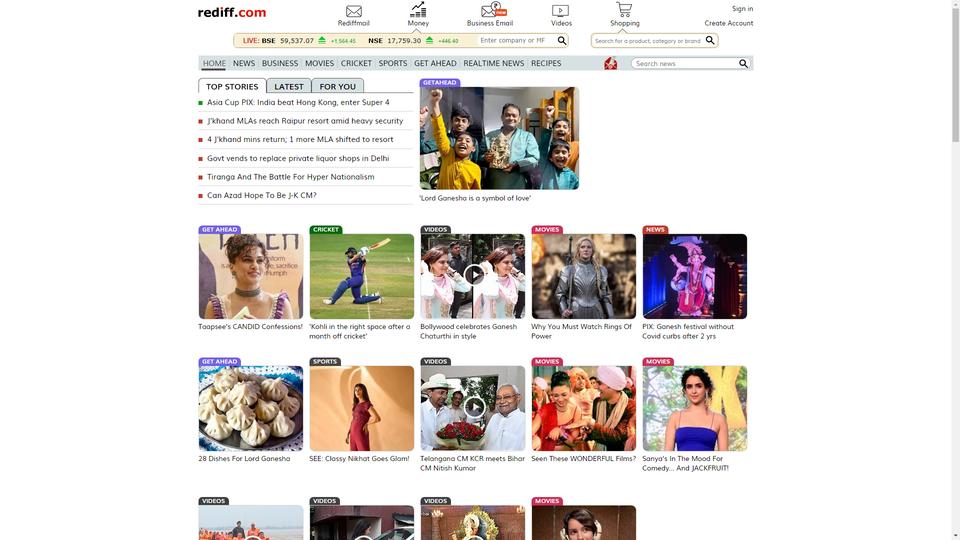Open the Seen These WONDERFUL Films thumbnail

583,408
